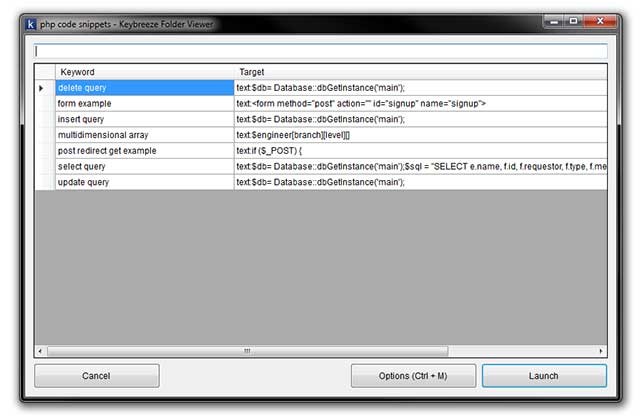Click the Cancel button
Image resolution: width=640 pixels, height=419 pixels.
click(96, 376)
